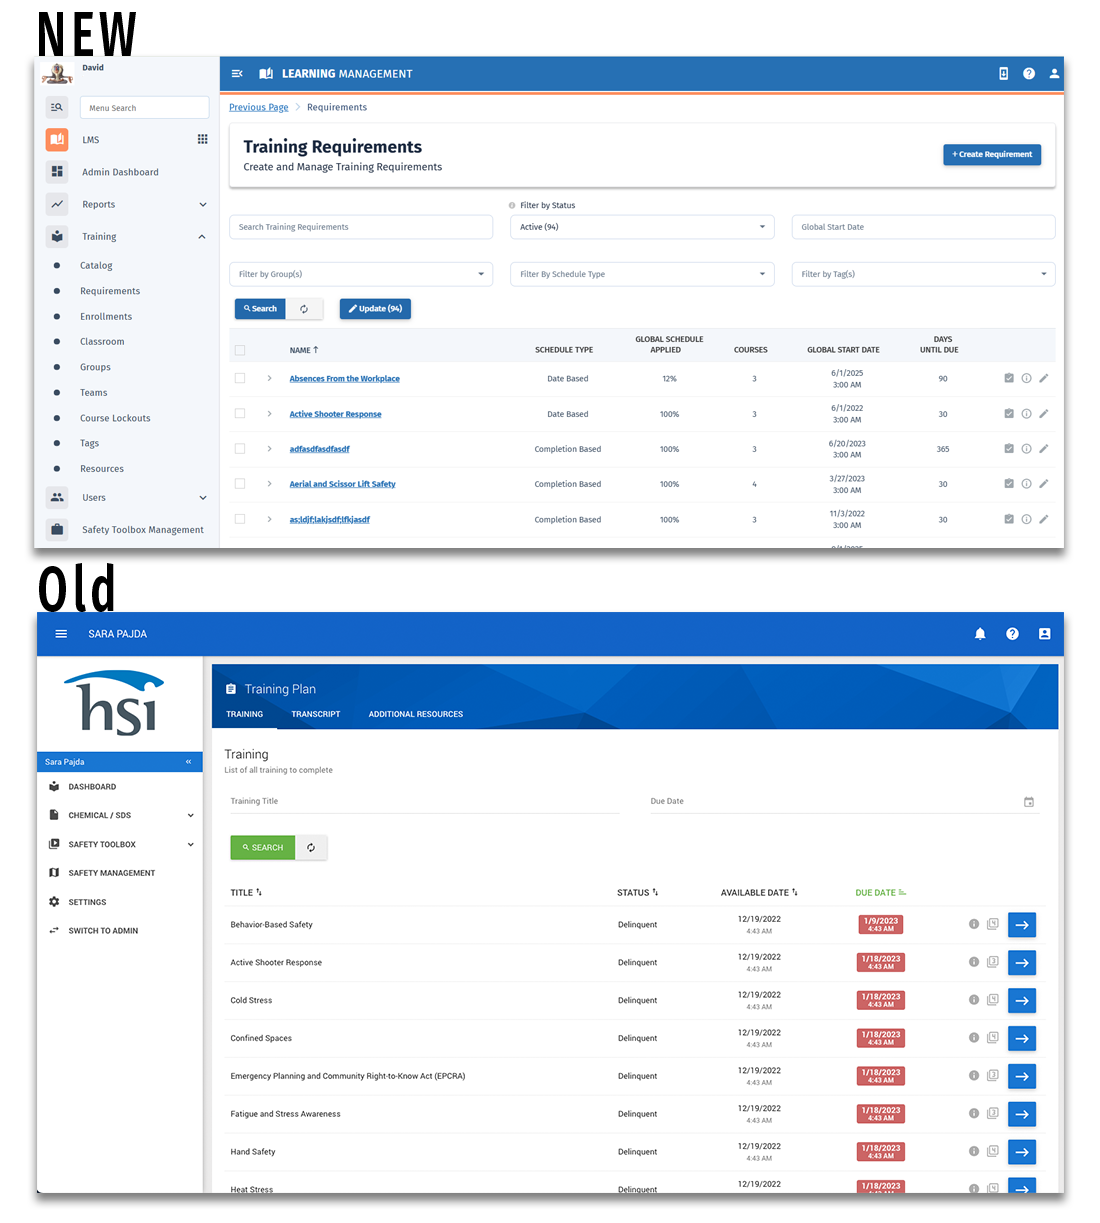This screenshot has width=1100, height=1223.
Task: Launch Behavior-Based Safety with arrow button
Action: 1021,925
